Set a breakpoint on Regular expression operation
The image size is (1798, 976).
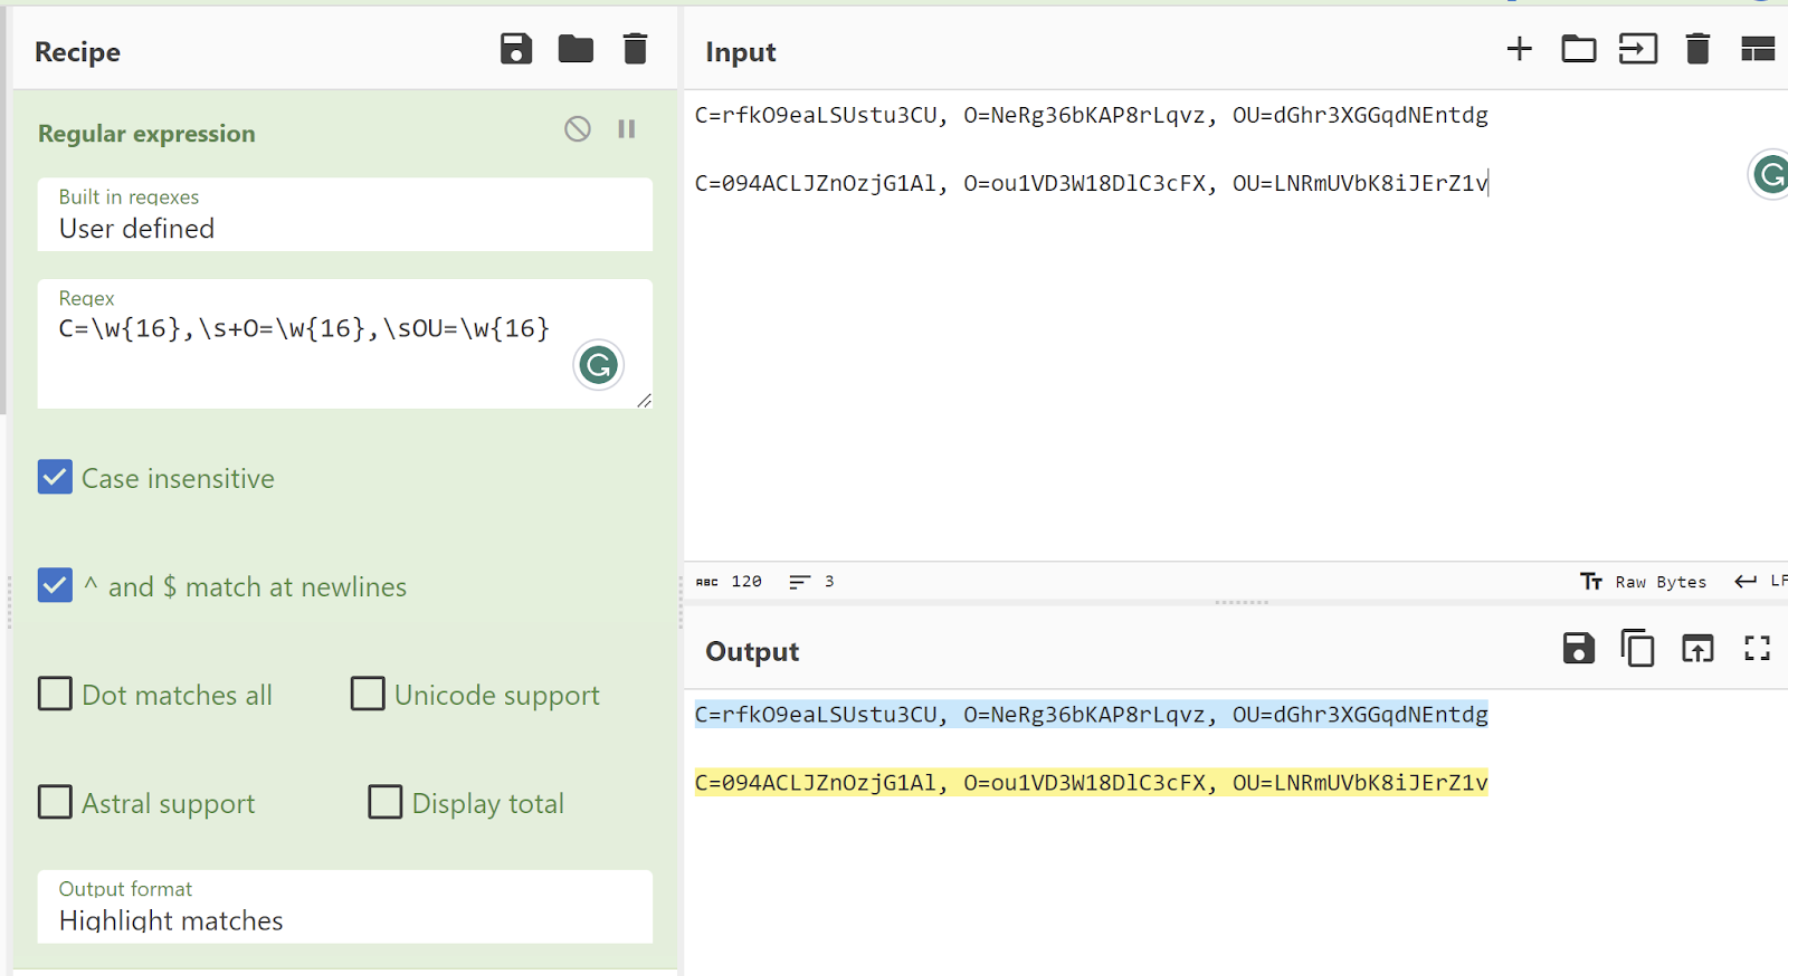click(626, 129)
